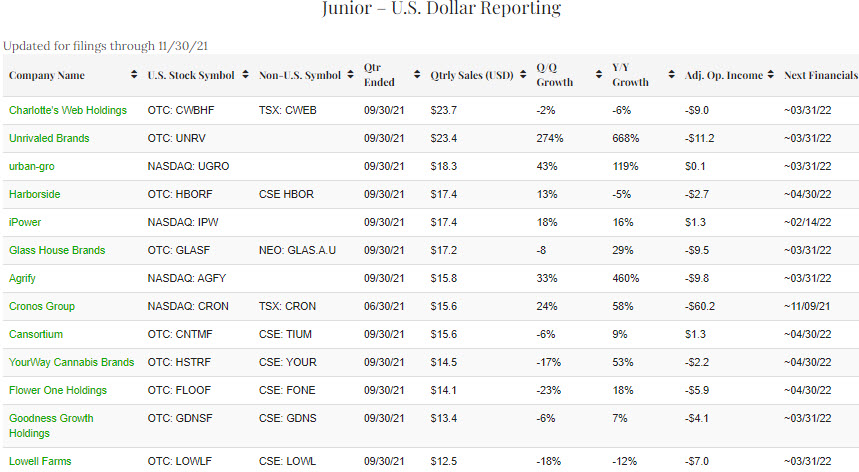Screen dimensions: 859x472
Task: Sort by Qtr Ended using its arrows
Action: tap(418, 75)
